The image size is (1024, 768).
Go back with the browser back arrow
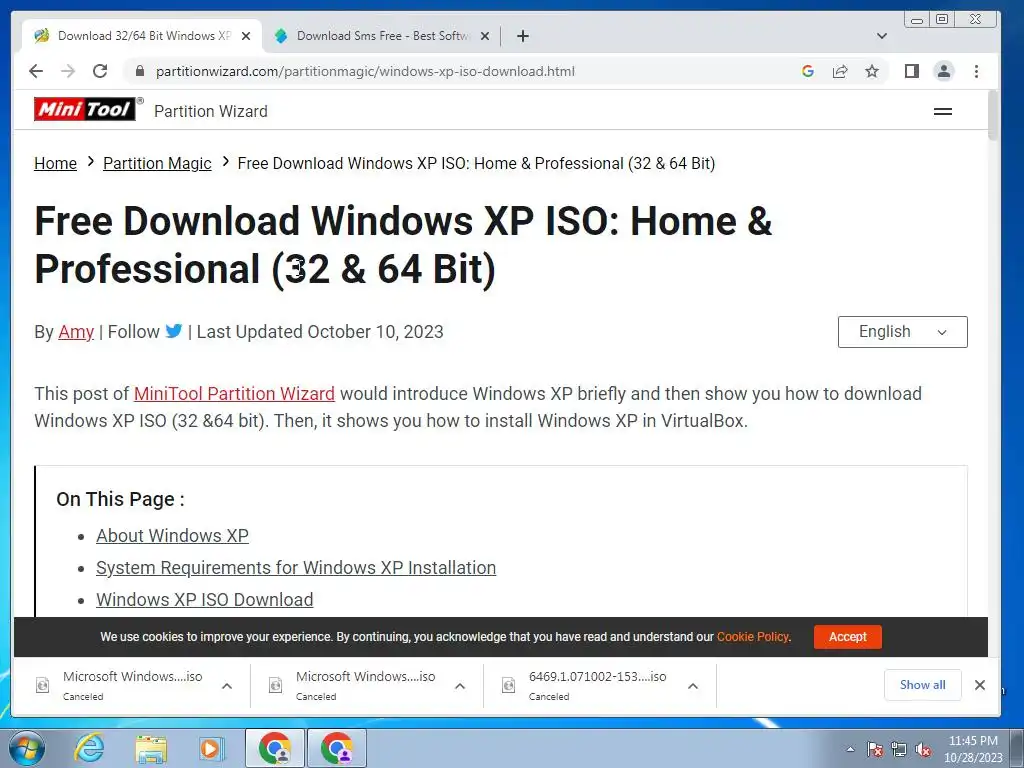pos(36,71)
